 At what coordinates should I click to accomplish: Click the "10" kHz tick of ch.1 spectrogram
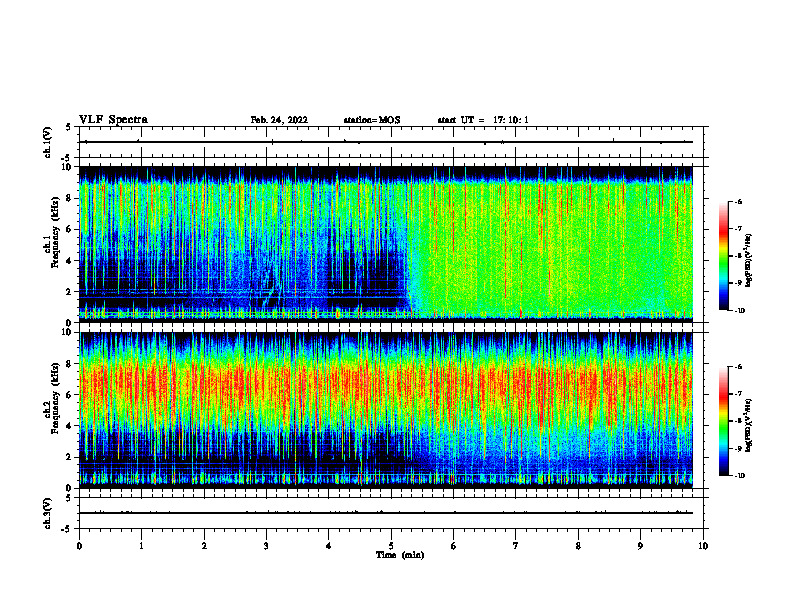[x=68, y=167]
